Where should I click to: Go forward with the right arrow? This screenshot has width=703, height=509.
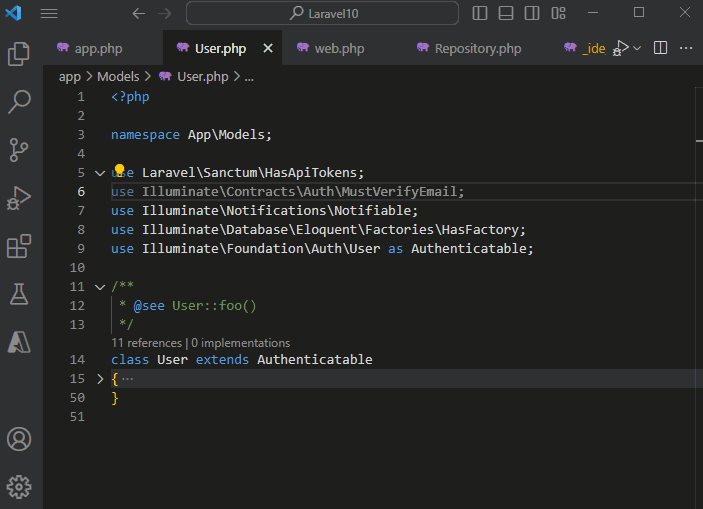point(165,13)
